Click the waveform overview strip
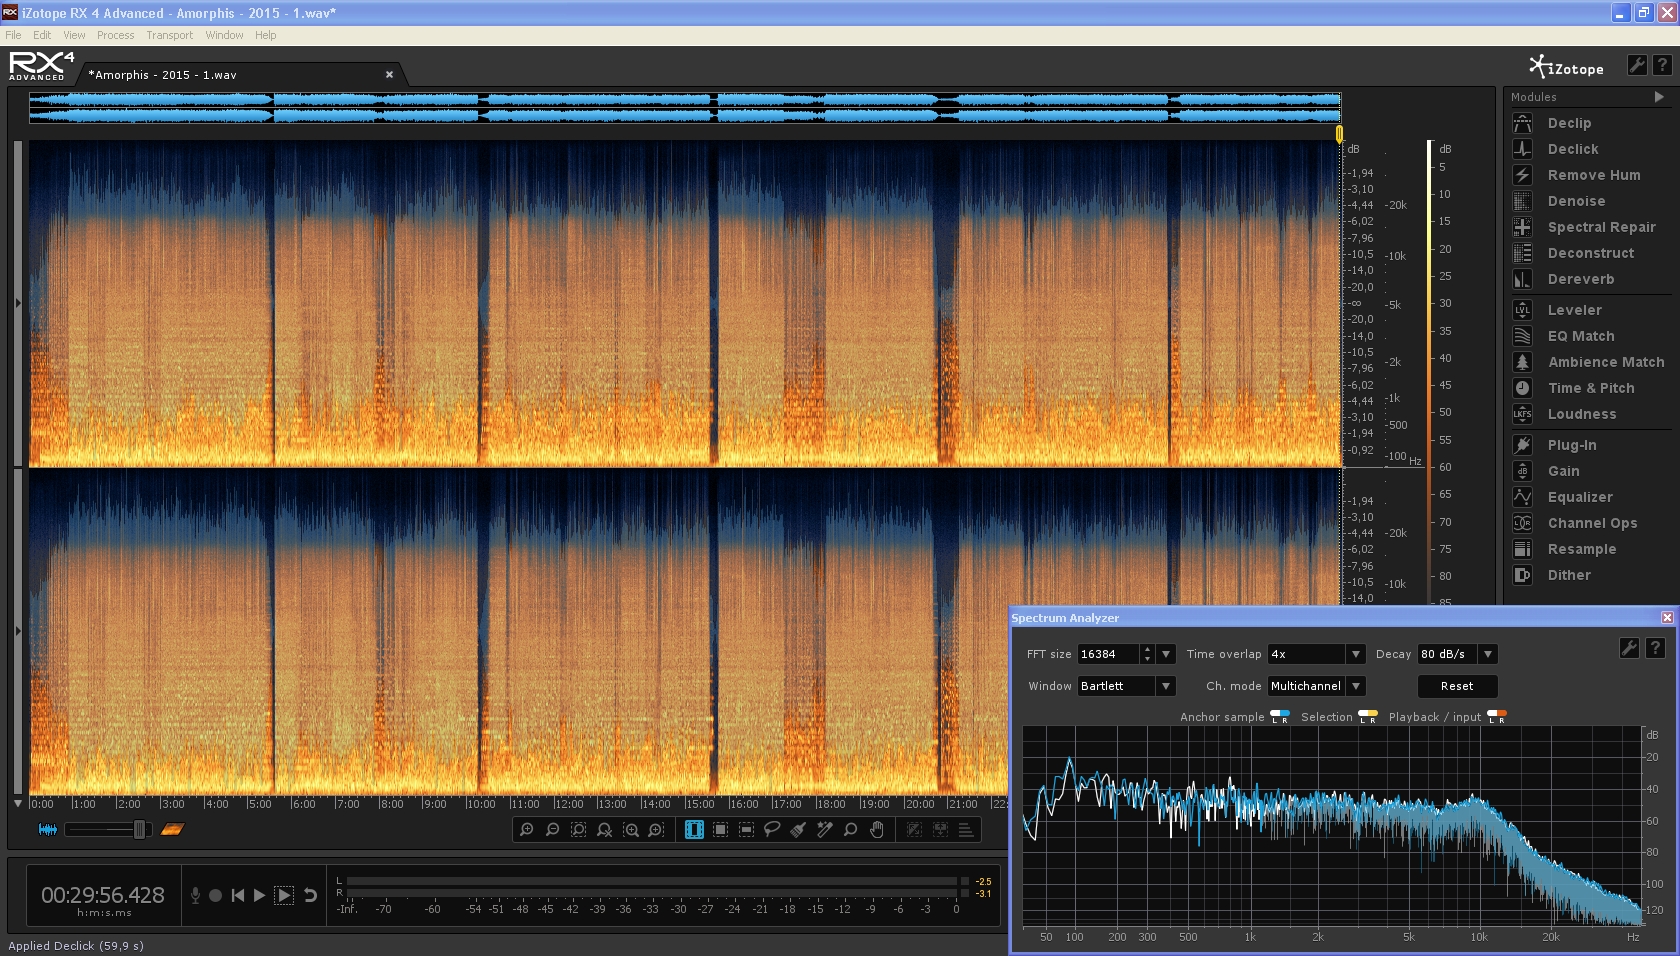This screenshot has width=1680, height=956. [x=685, y=108]
